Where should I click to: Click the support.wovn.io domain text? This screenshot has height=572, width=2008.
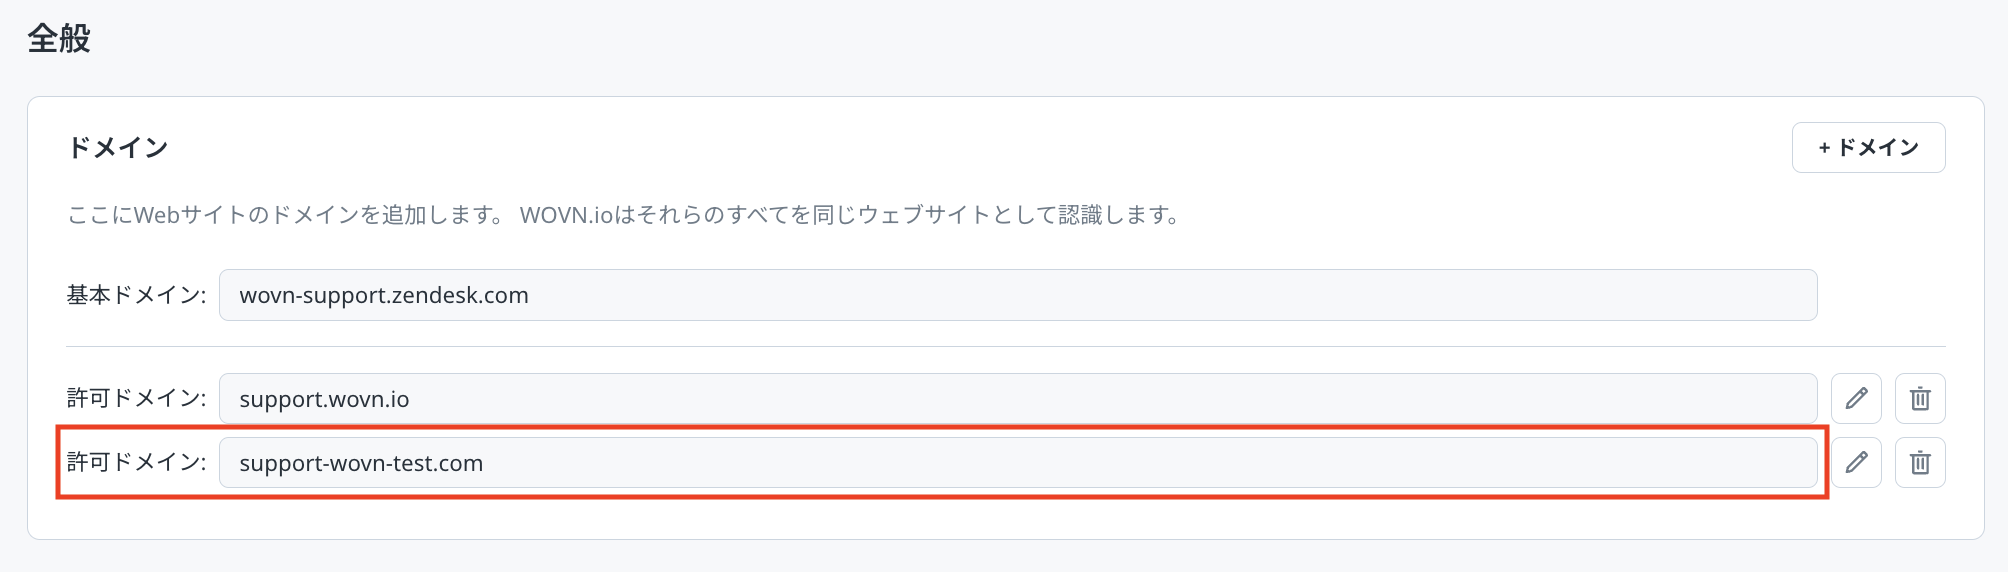(x=324, y=400)
